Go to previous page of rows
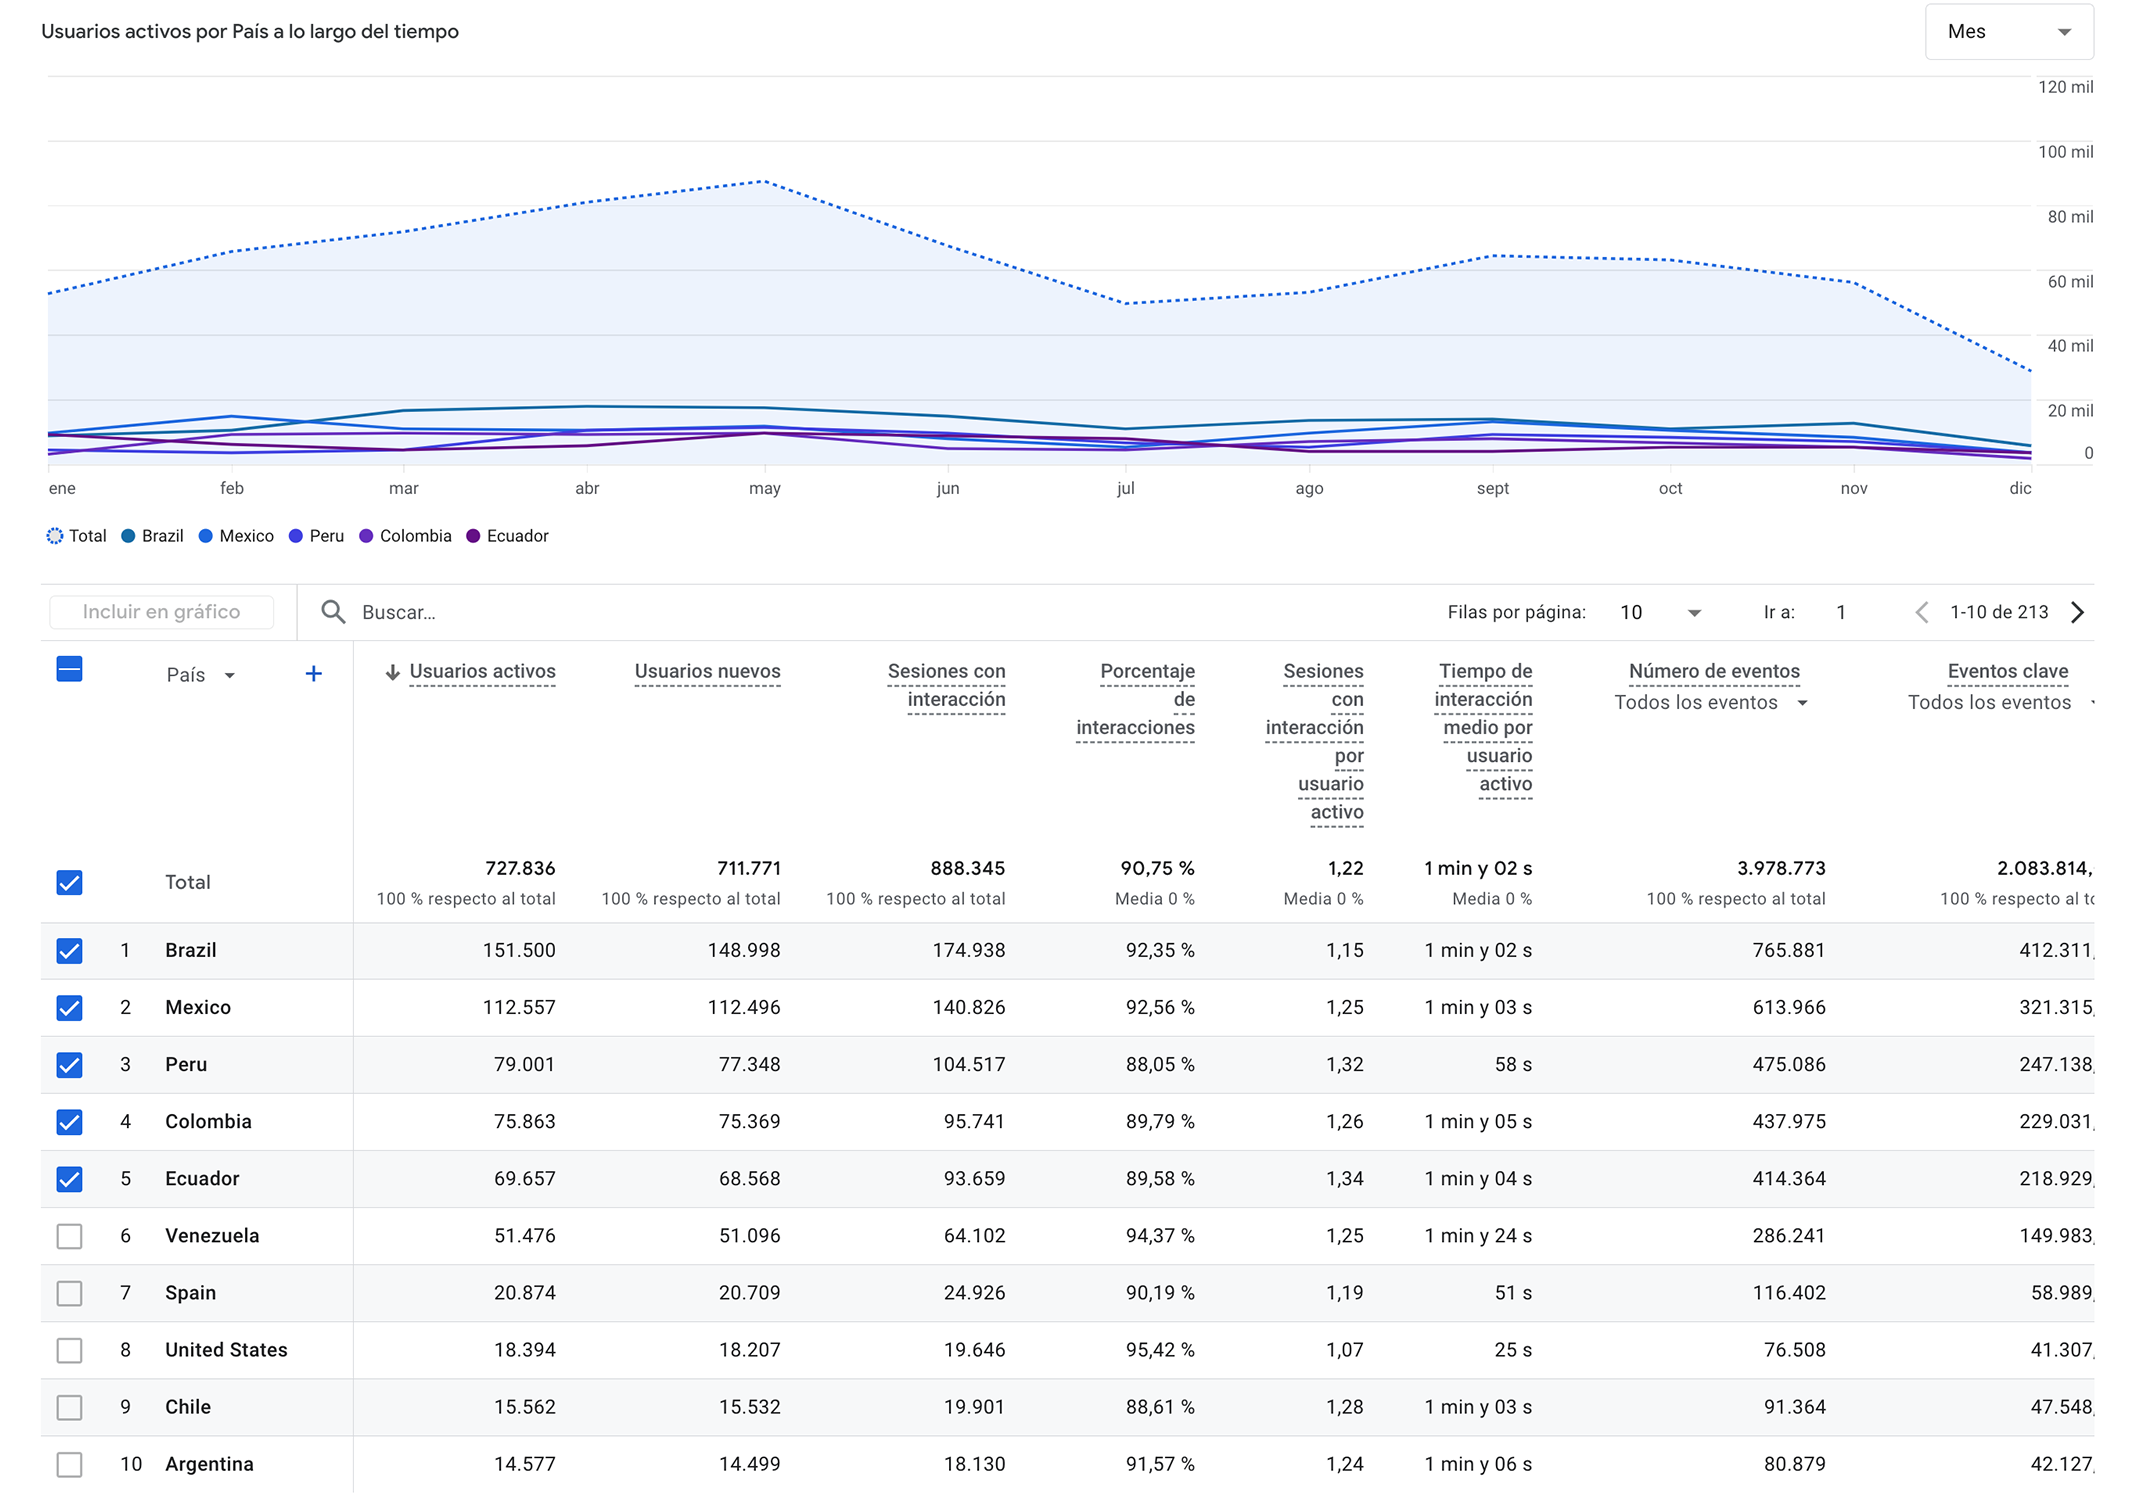 coord(1921,612)
